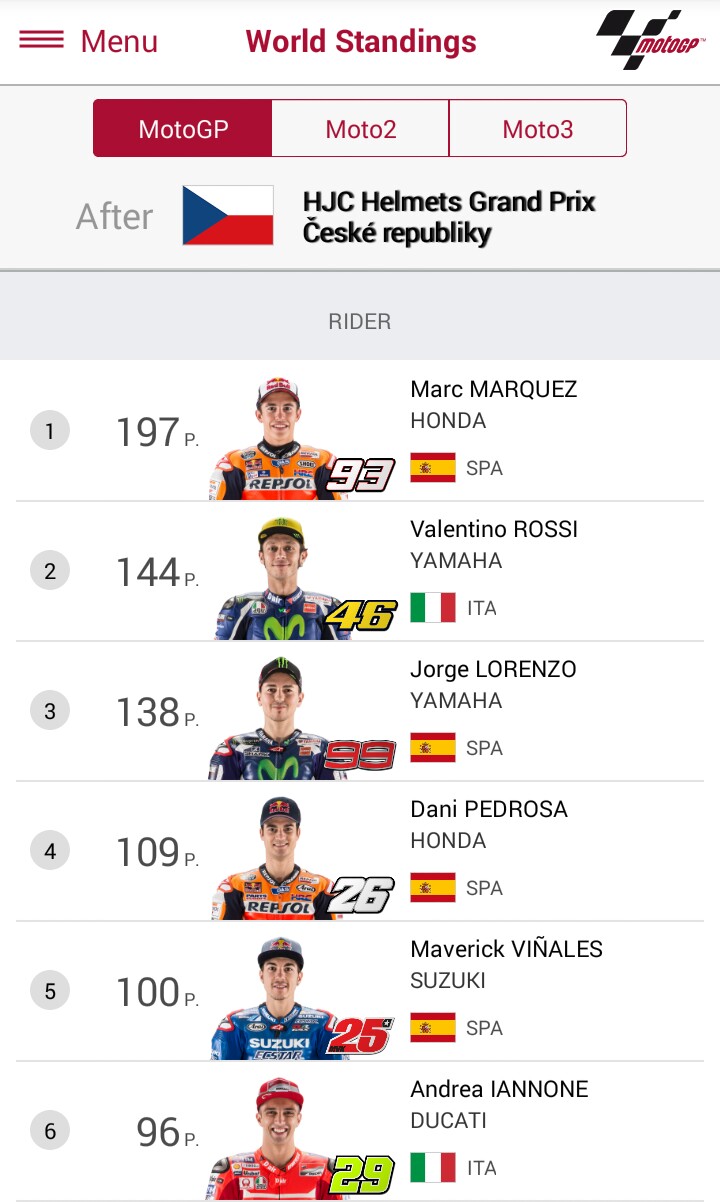Open Jorge LORENZO rider name

point(493,669)
